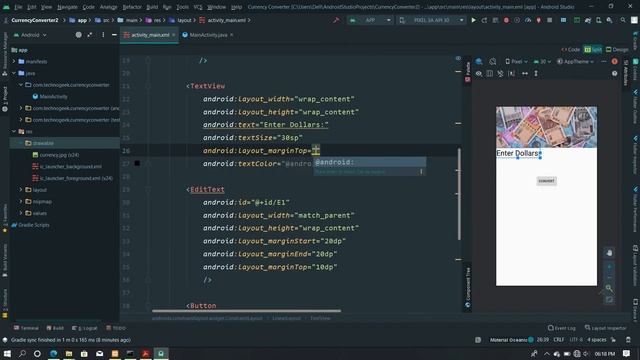Open the Android project view dropdown
The height and width of the screenshot is (360, 640).
(x=31, y=35)
